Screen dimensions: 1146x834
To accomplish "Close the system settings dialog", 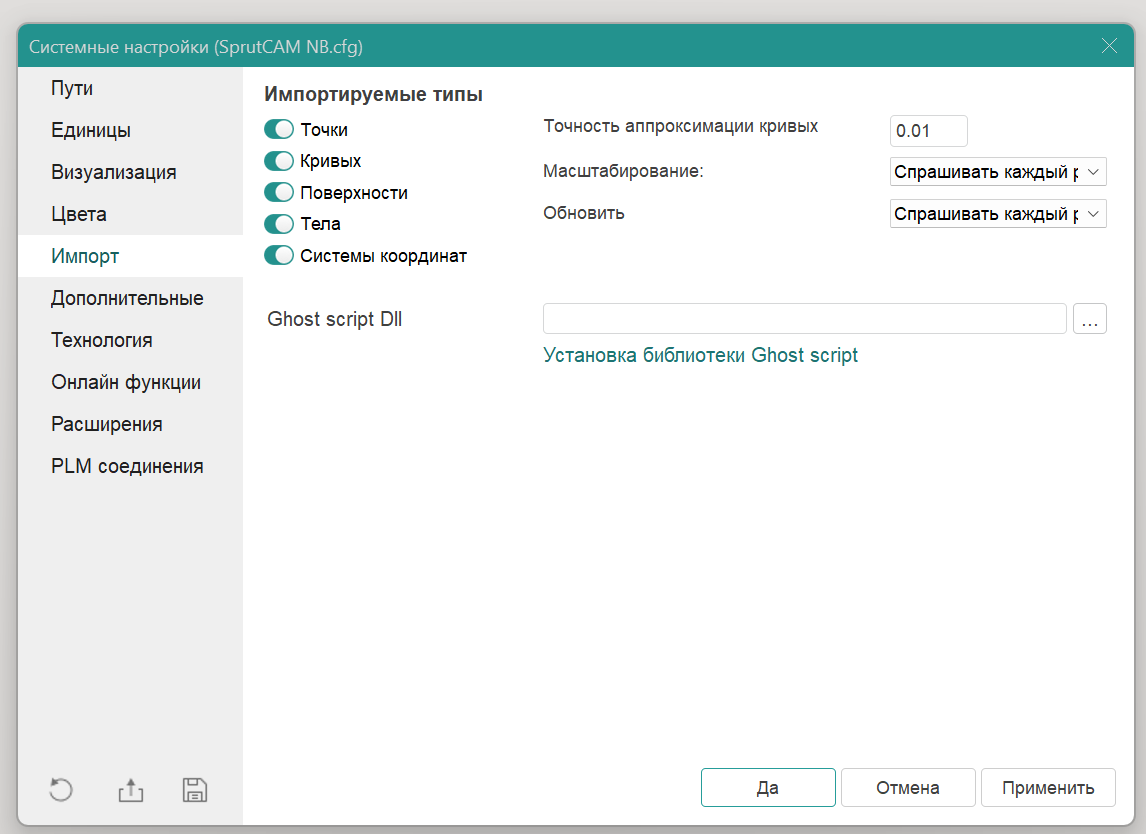I will click(x=1108, y=46).
